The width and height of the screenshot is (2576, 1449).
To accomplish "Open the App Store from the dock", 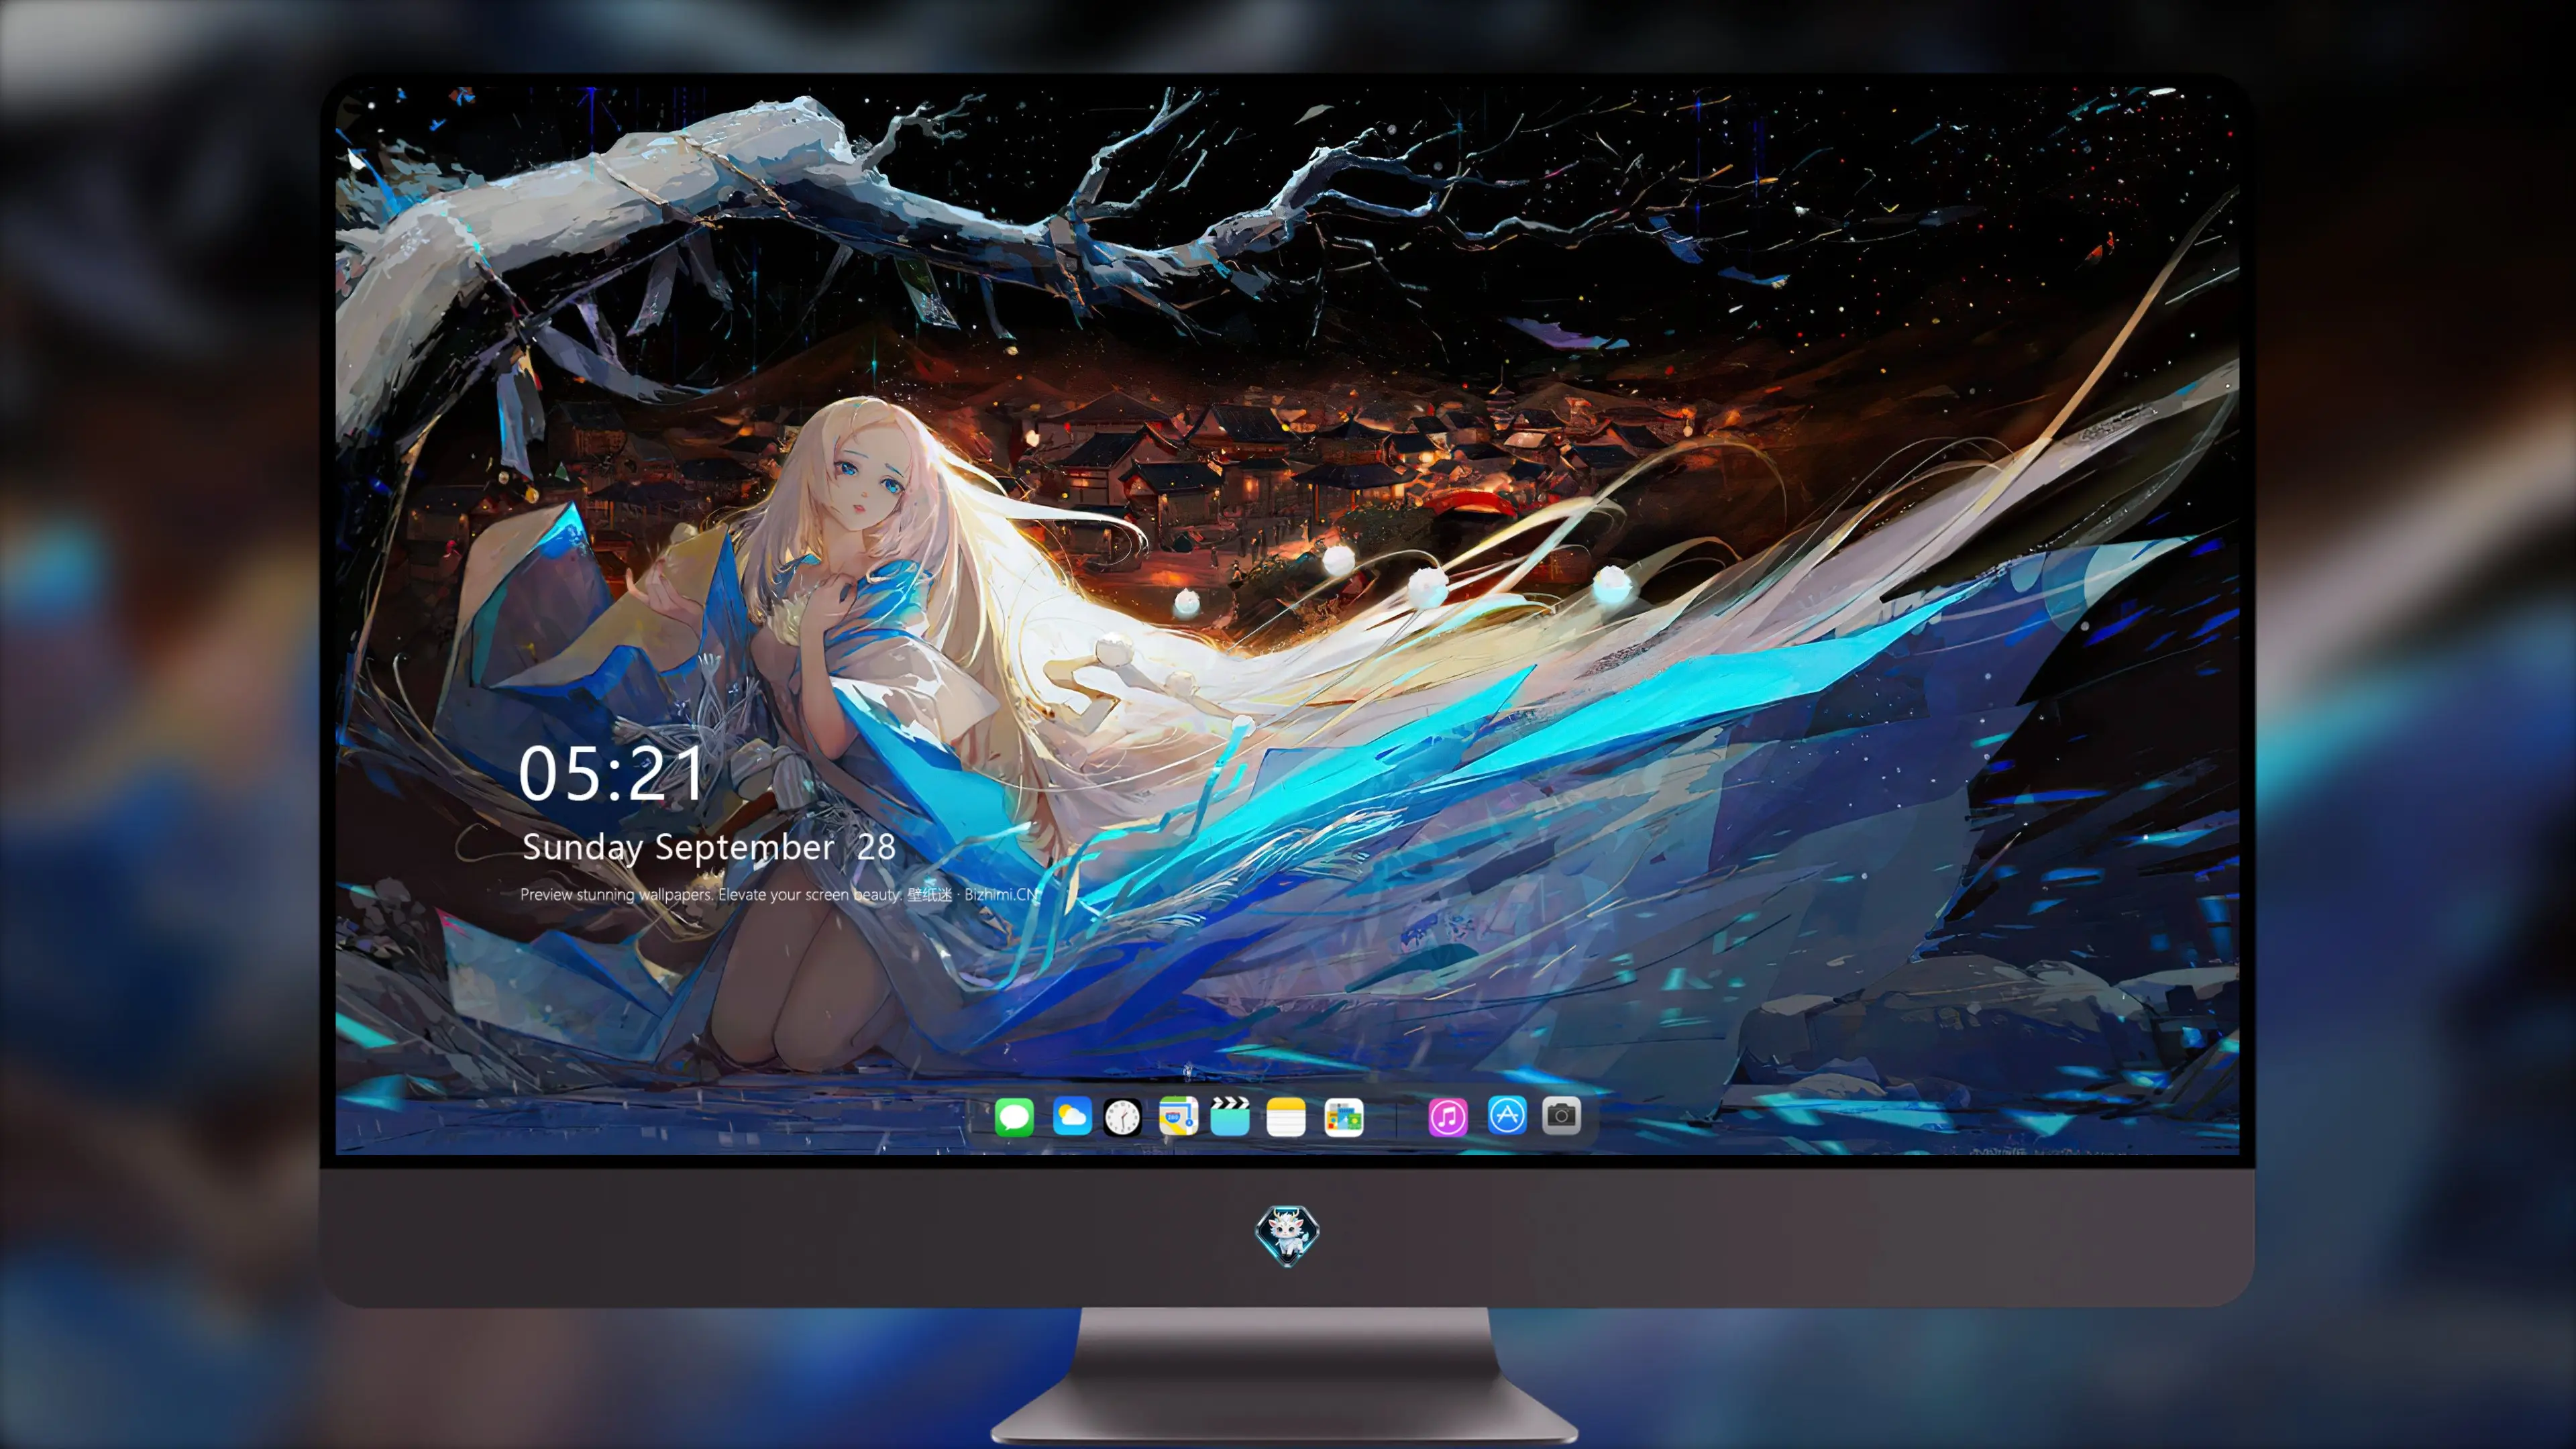I will [1507, 1115].
